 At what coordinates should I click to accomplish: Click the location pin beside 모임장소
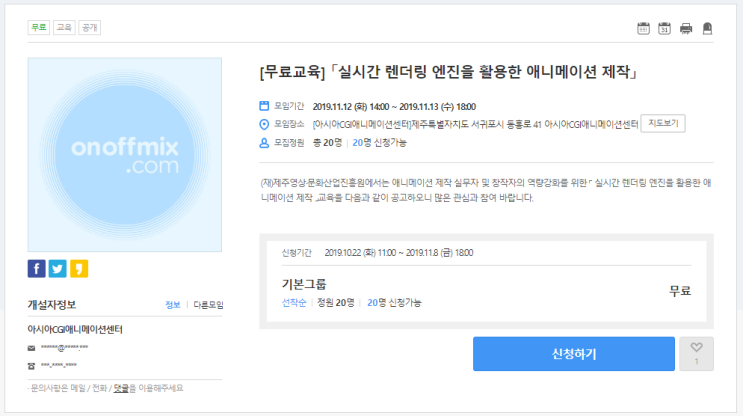click(264, 124)
